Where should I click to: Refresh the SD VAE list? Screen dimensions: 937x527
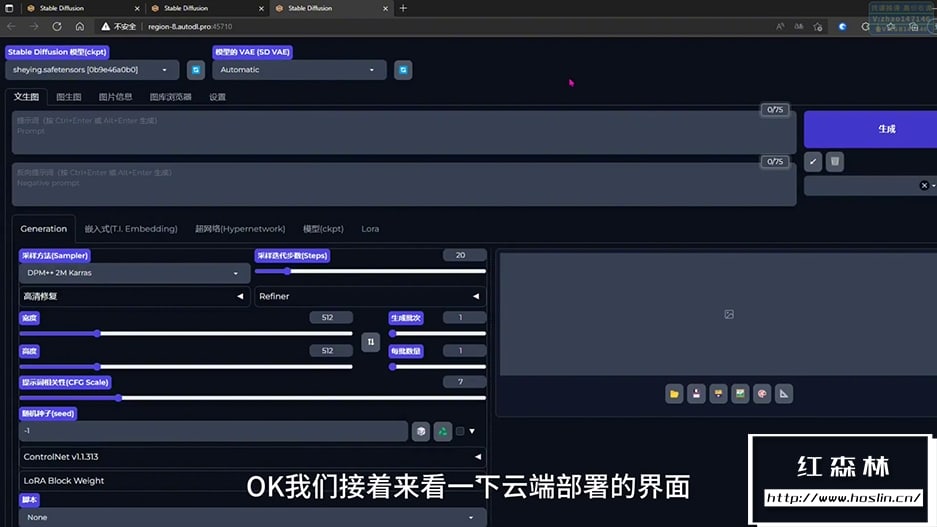(x=403, y=70)
